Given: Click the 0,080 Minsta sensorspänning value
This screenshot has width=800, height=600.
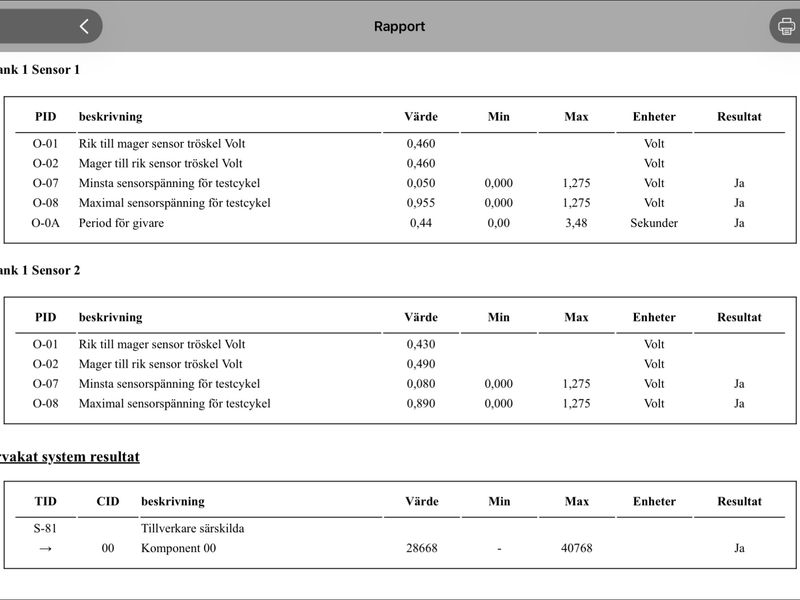Looking at the screenshot, I should [x=421, y=384].
